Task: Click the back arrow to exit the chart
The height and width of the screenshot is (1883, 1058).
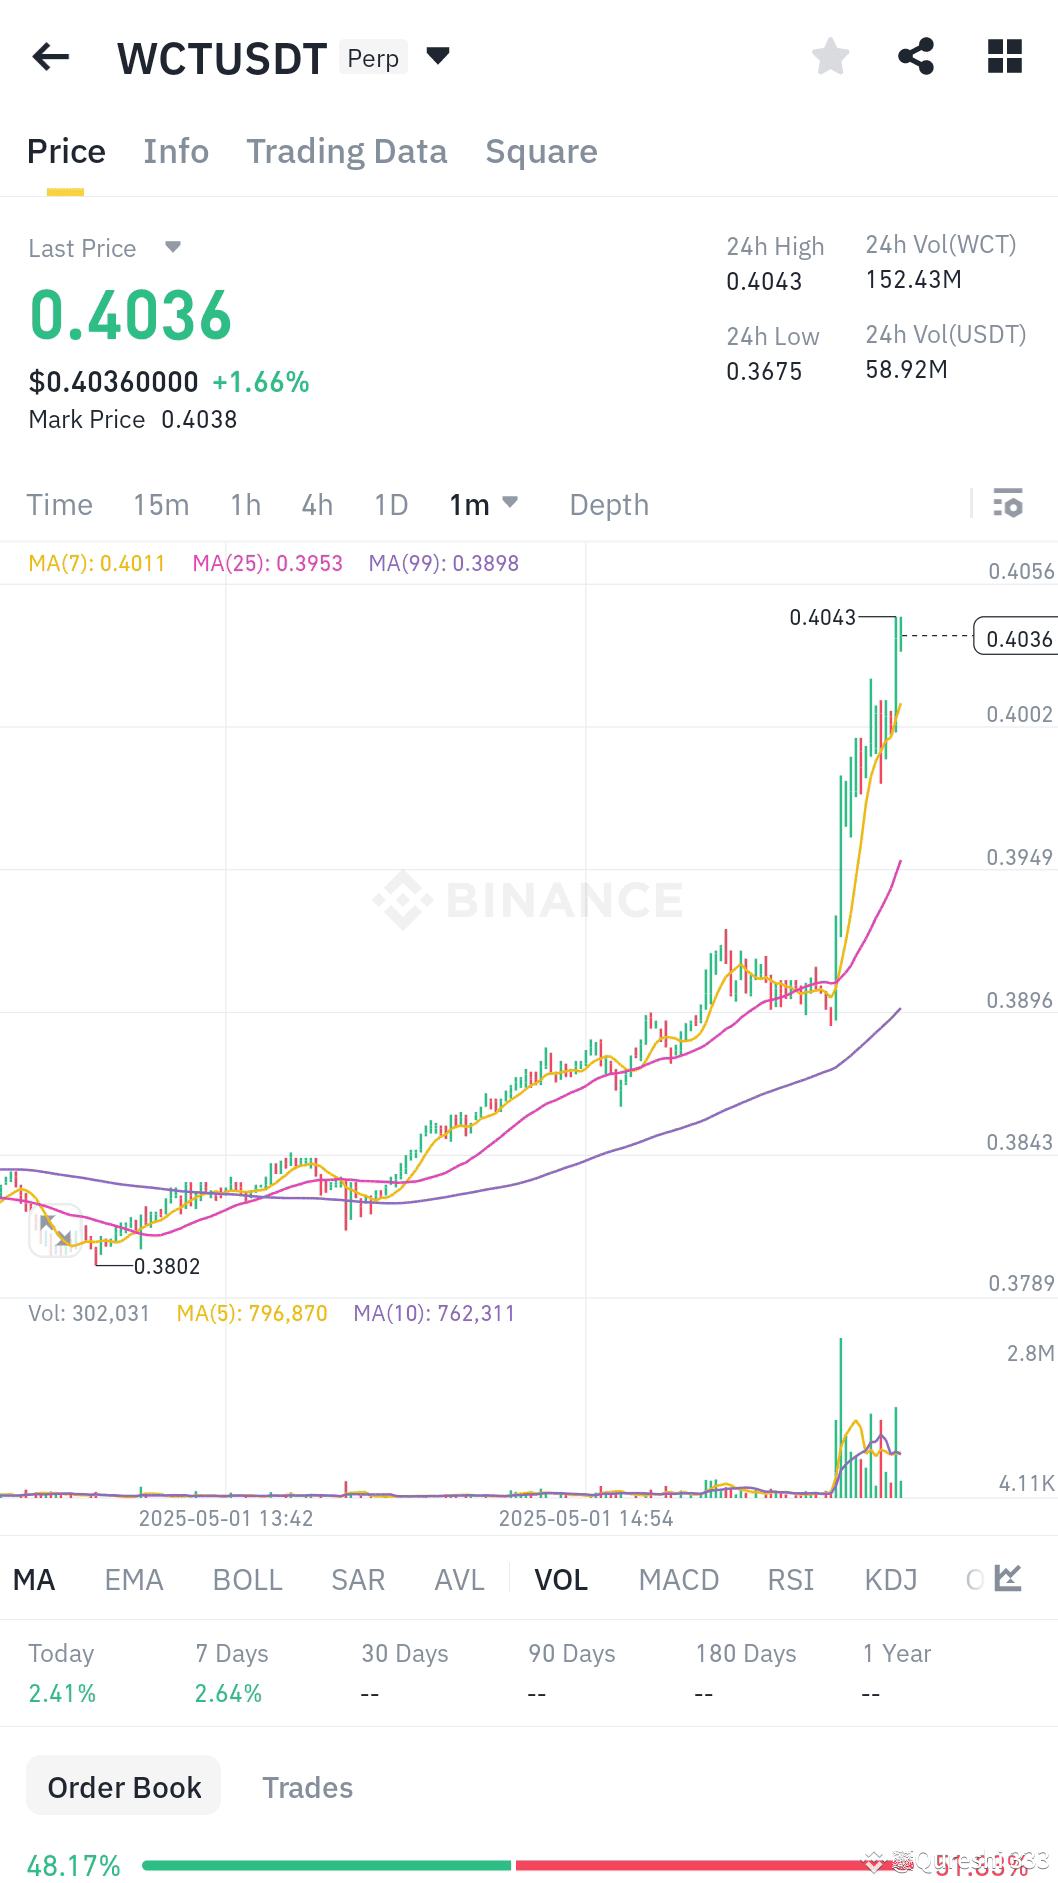Action: coord(49,57)
